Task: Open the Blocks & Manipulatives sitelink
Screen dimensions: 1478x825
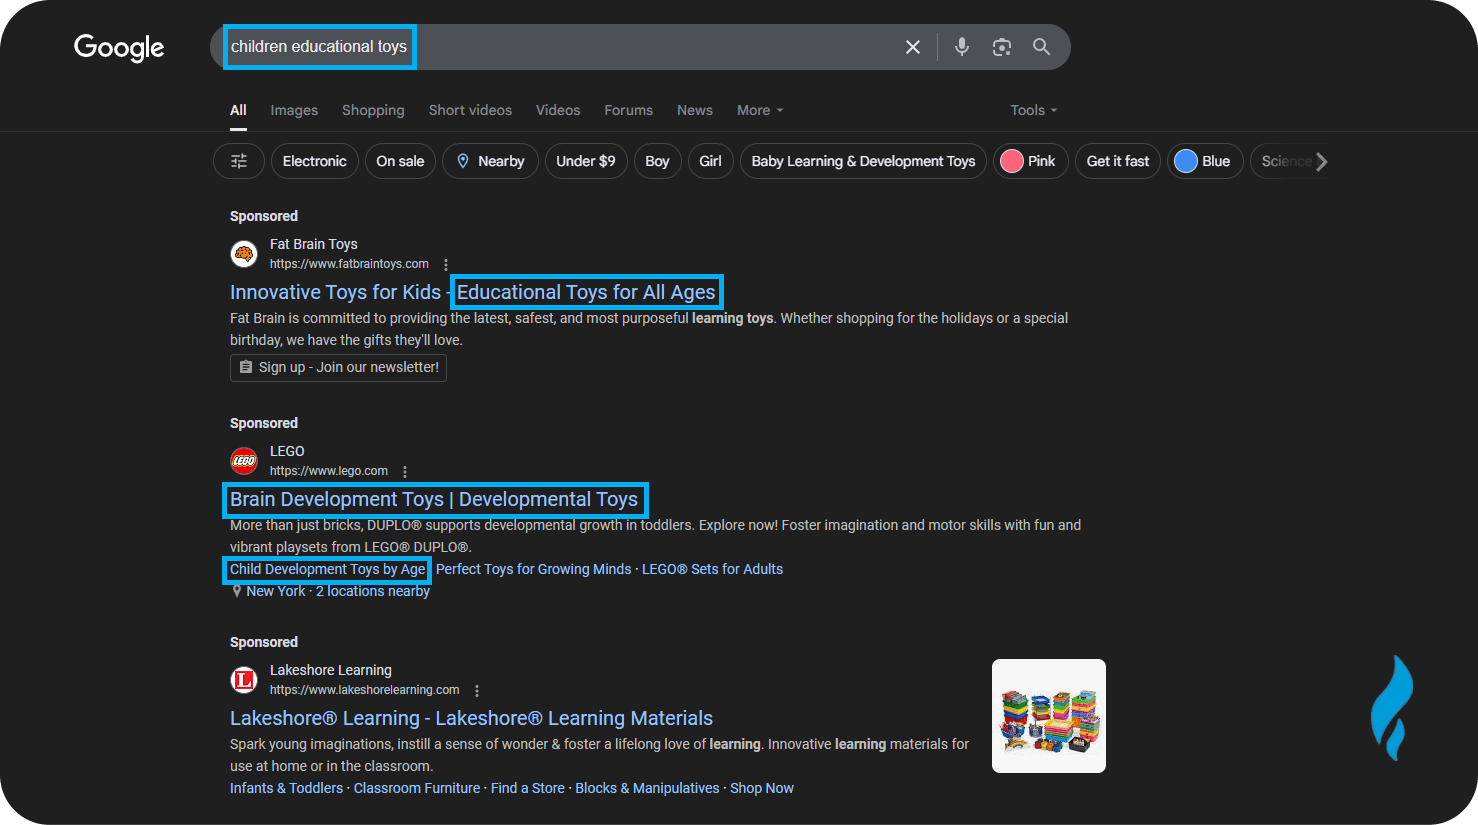Action: coord(647,788)
